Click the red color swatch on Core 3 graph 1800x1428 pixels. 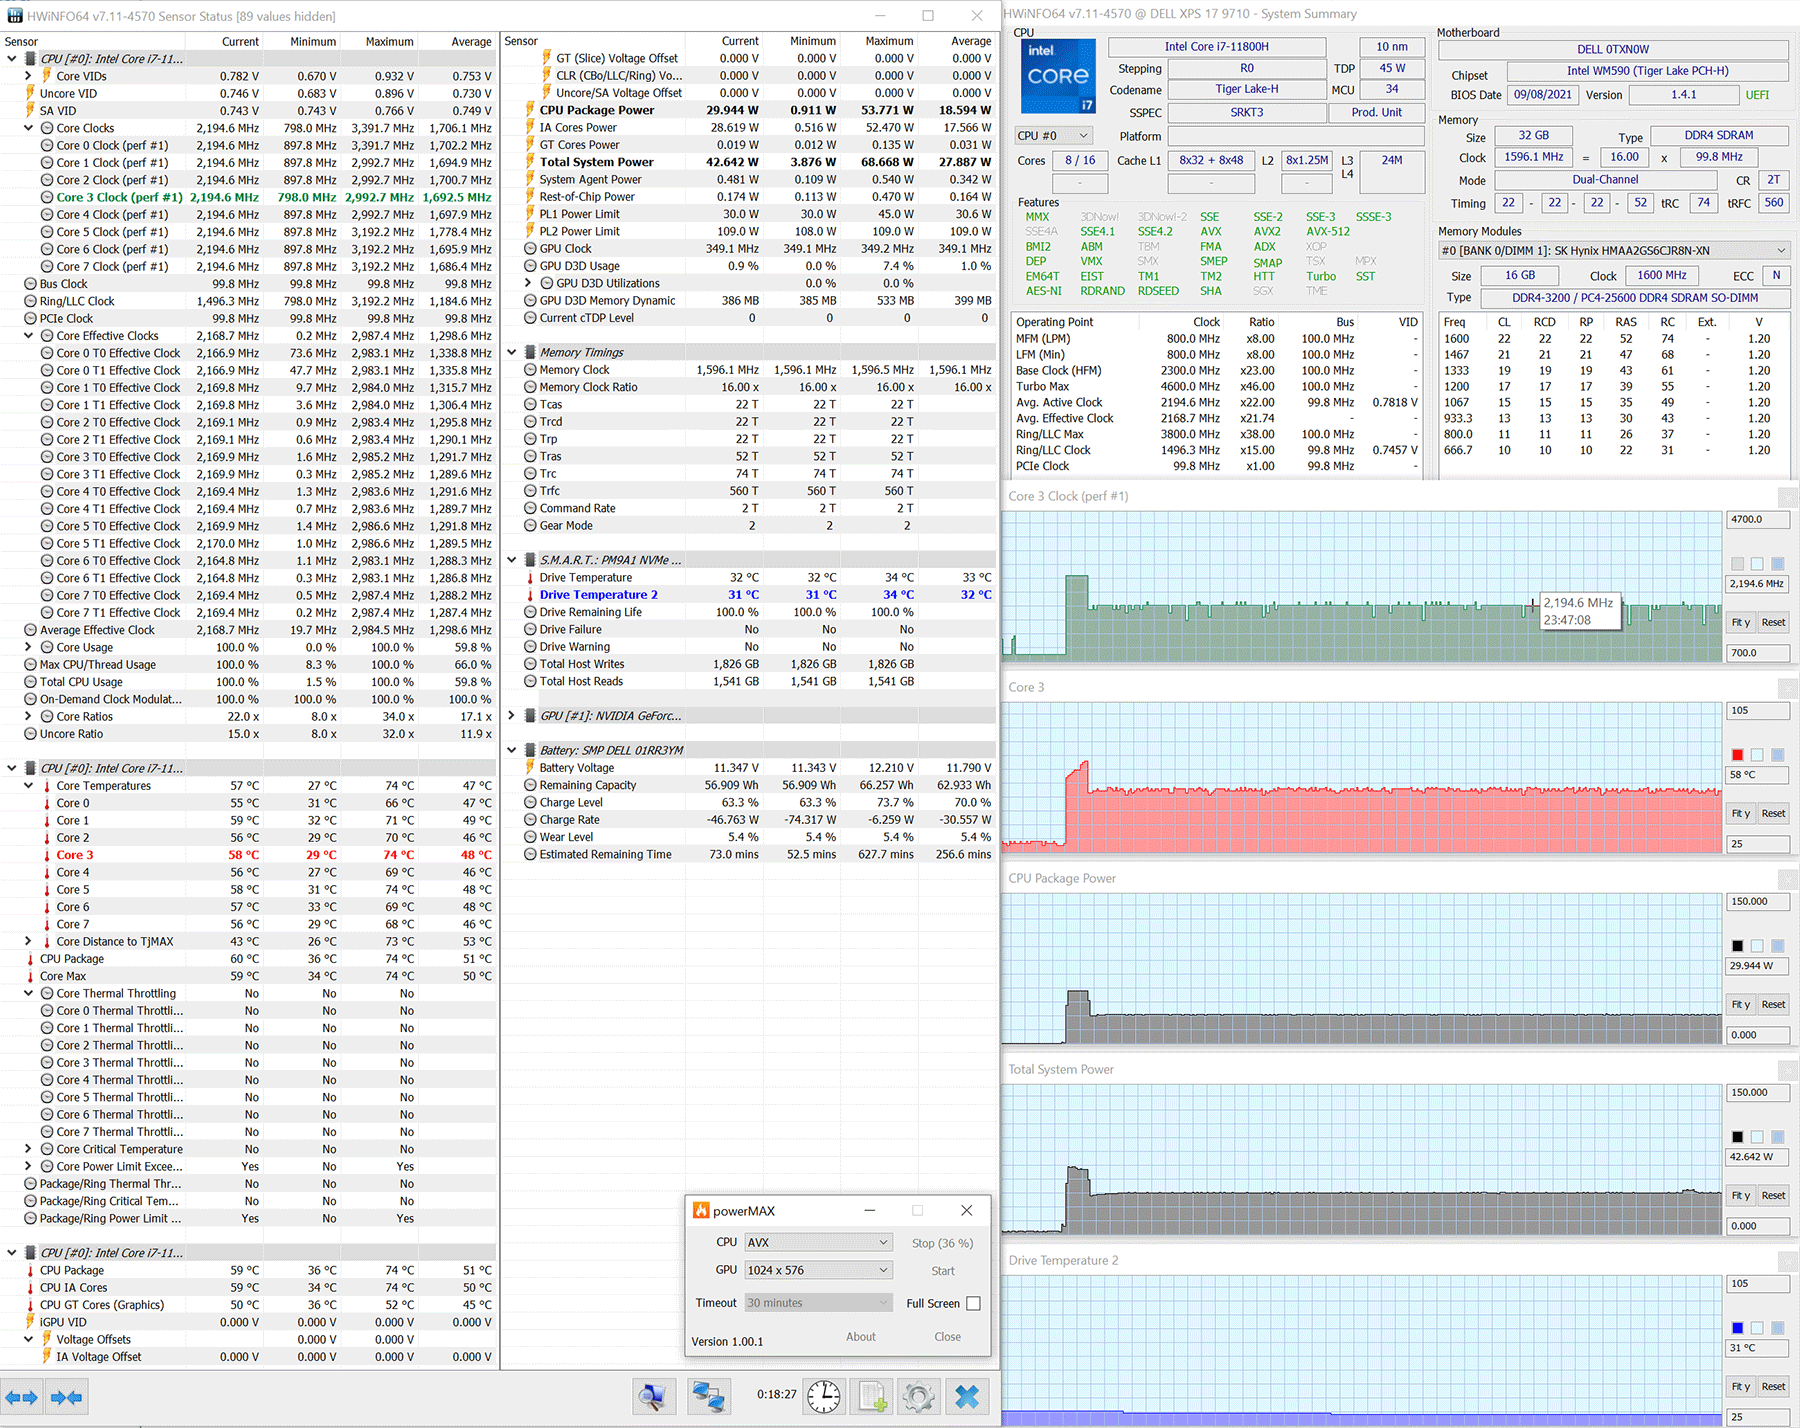(x=1737, y=755)
